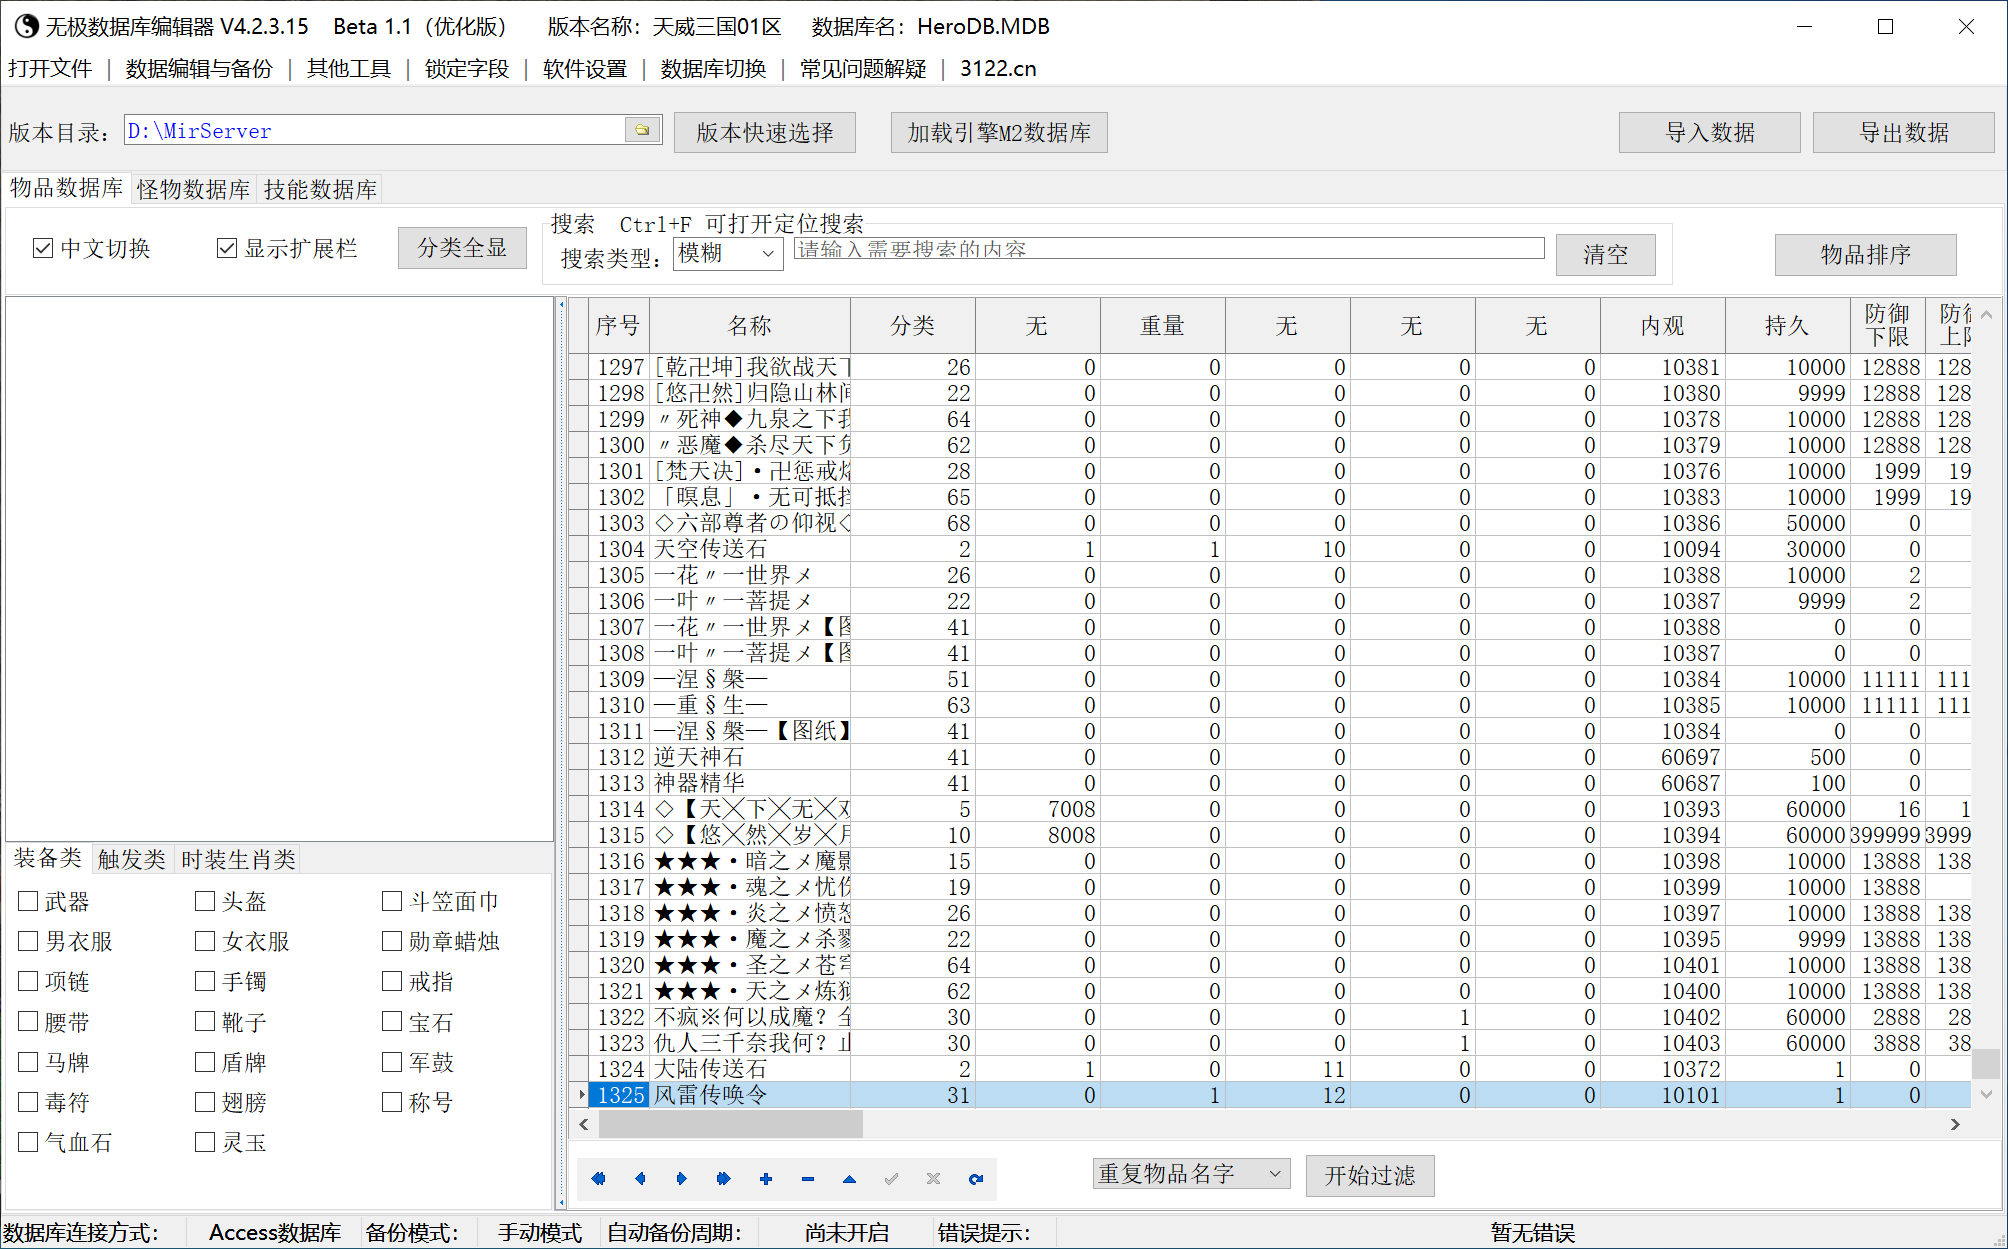Click the 导出数据 button
2008x1249 pixels.
1904,132
